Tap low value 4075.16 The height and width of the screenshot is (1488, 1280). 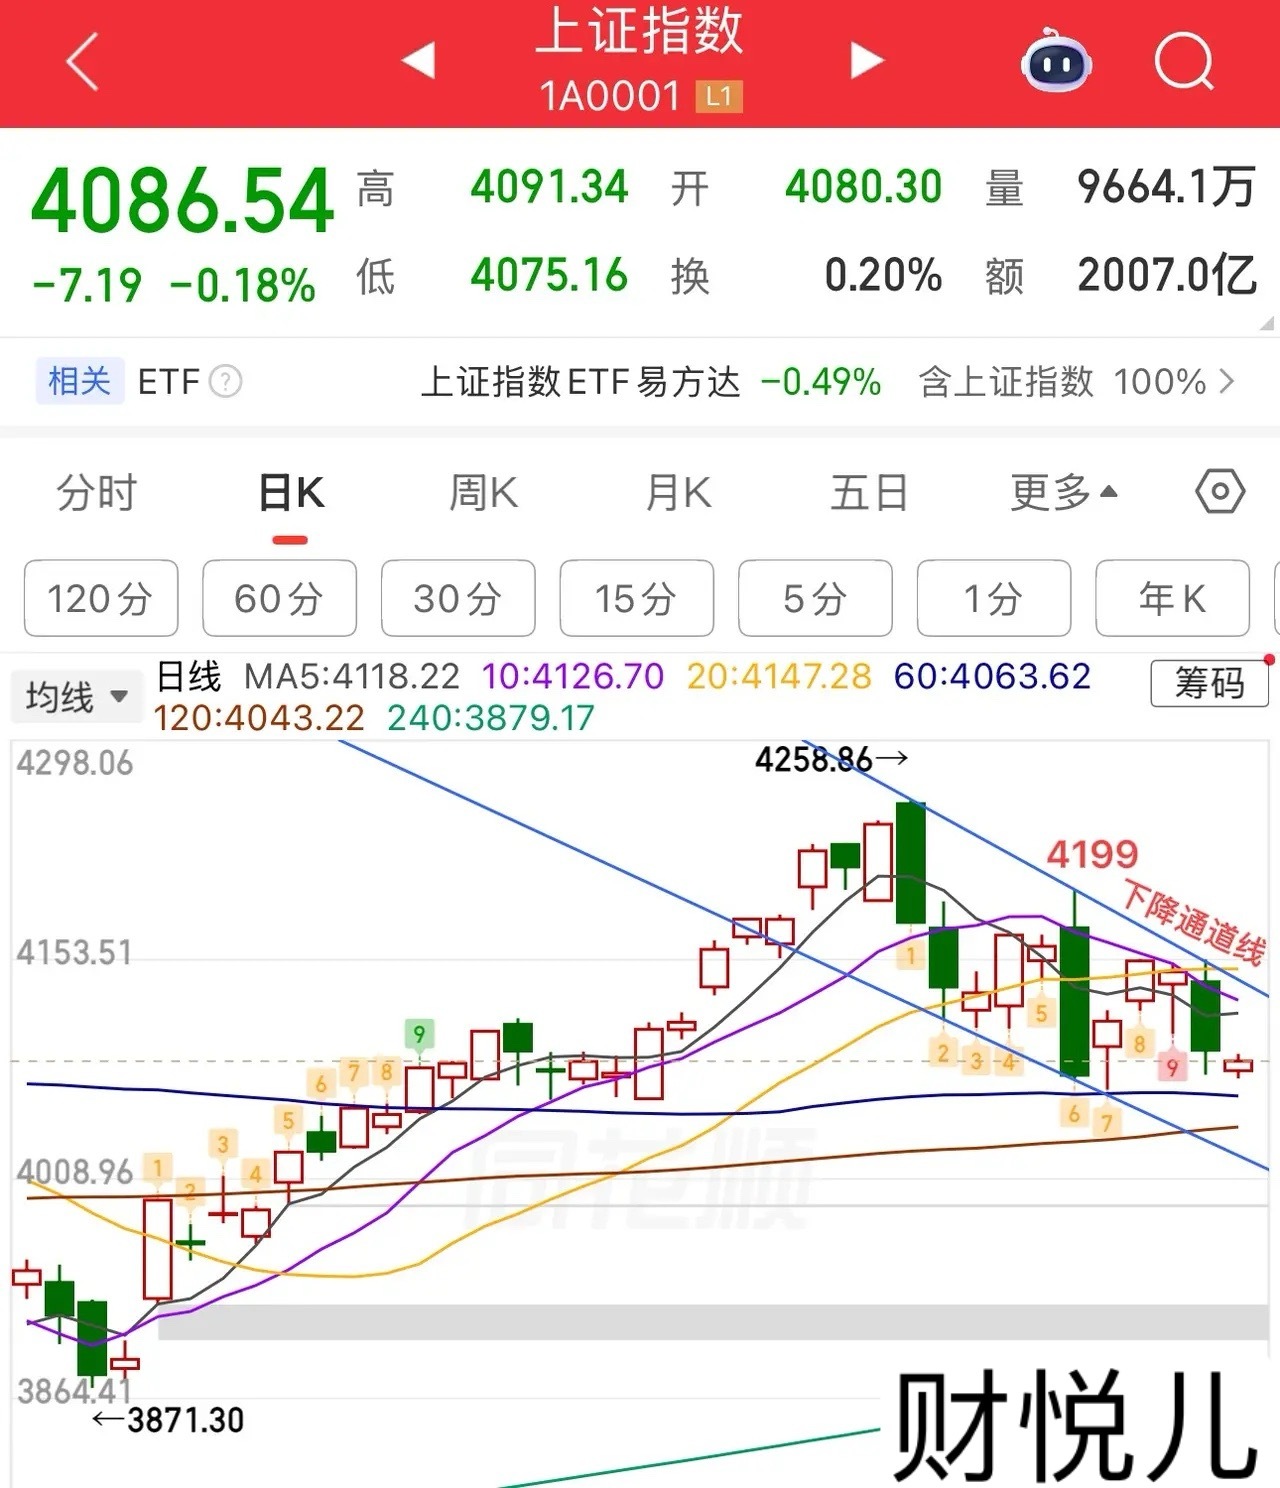click(x=549, y=275)
